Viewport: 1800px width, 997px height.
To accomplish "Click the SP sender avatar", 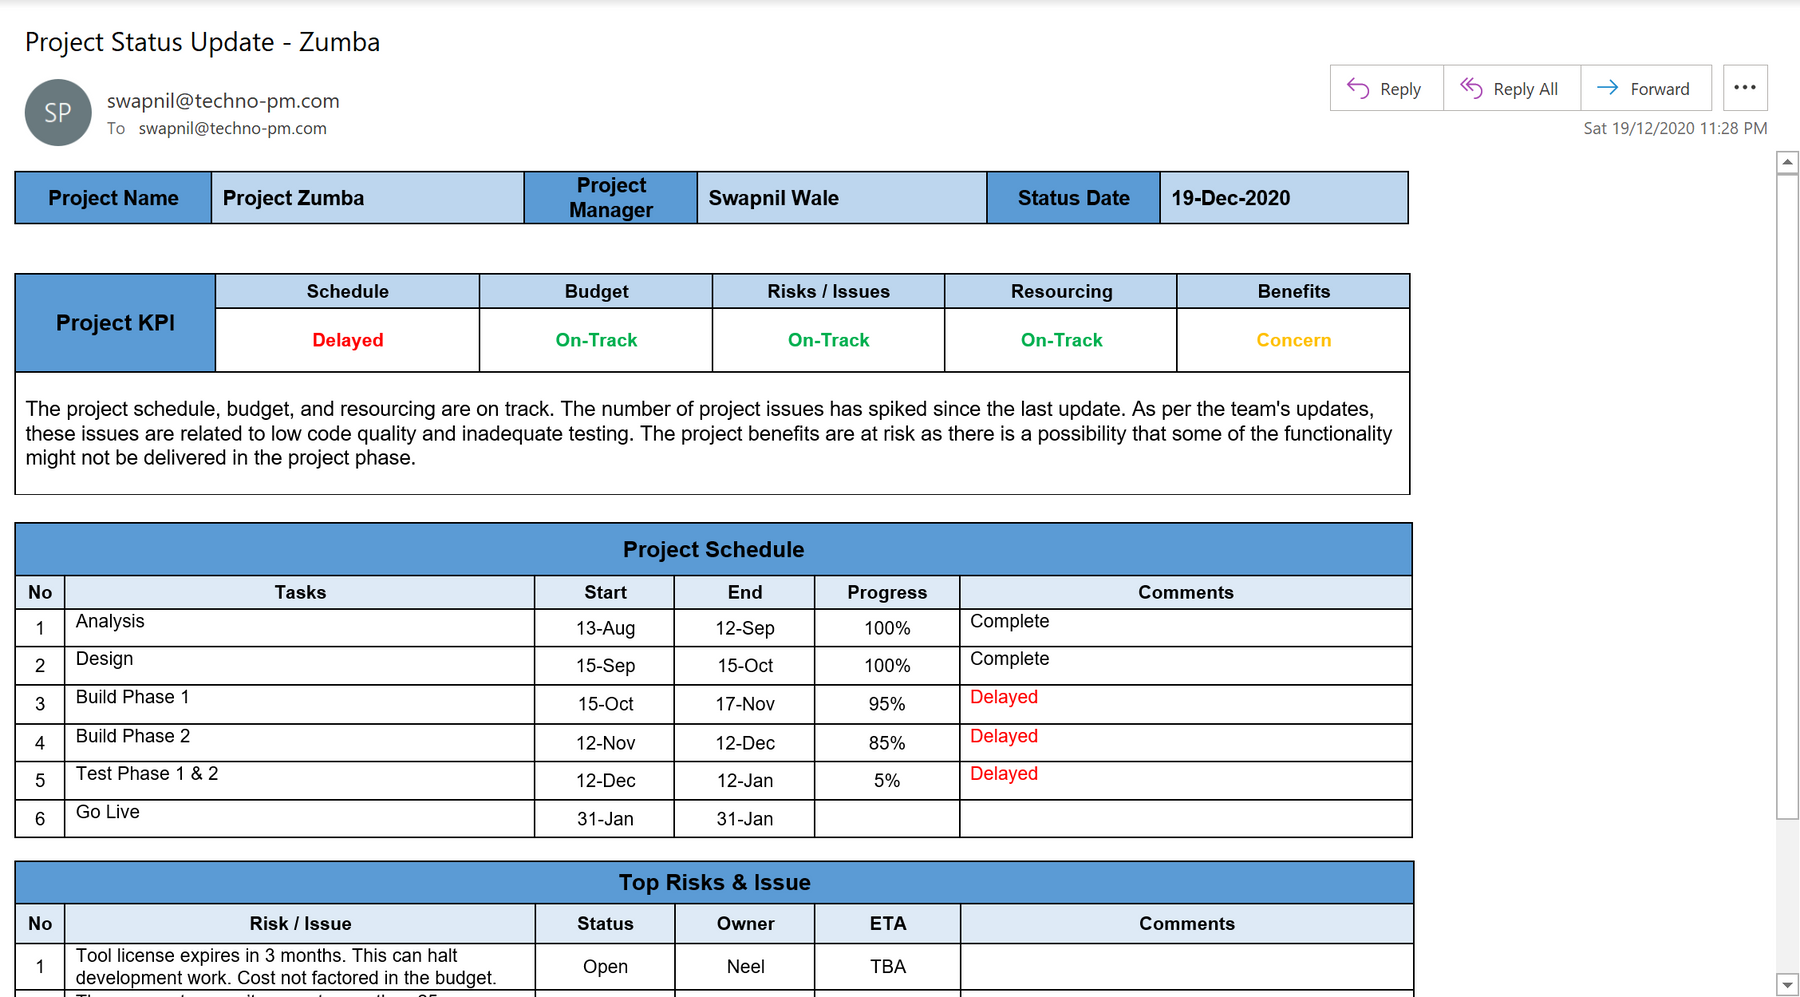I will click(58, 113).
